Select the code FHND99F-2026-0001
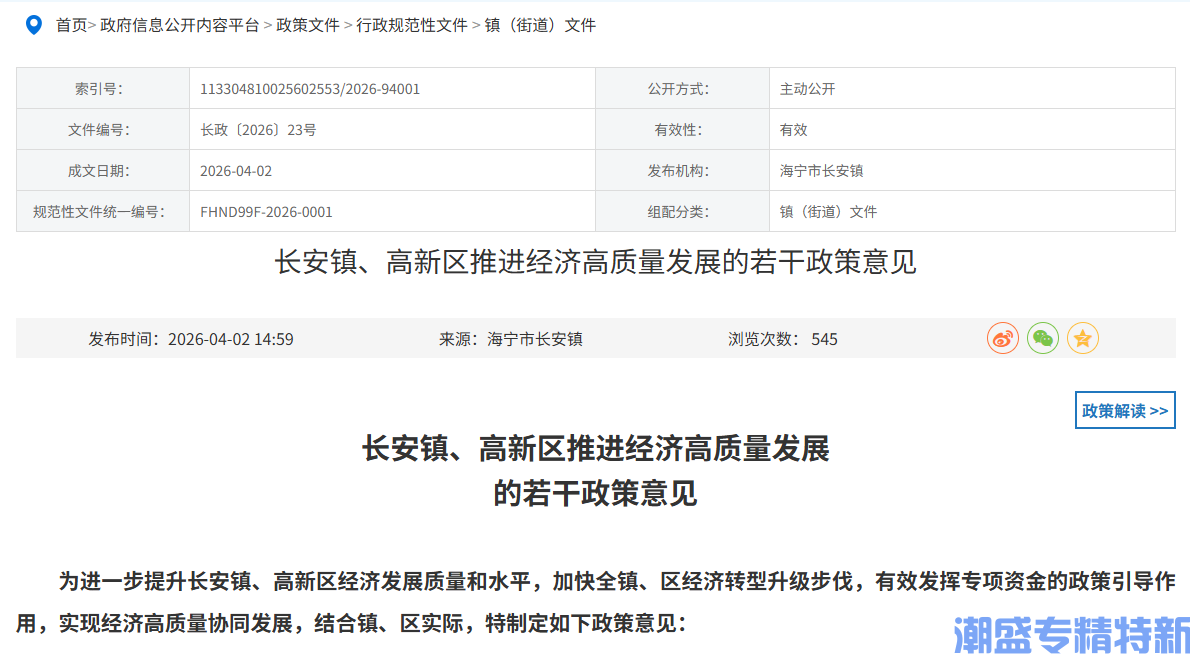 coord(266,212)
